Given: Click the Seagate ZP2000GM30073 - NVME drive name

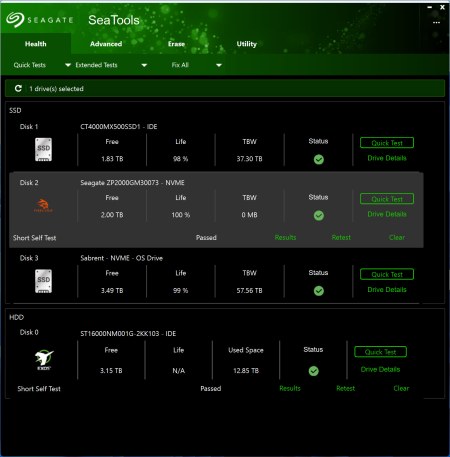Looking at the screenshot, I should [x=132, y=183].
